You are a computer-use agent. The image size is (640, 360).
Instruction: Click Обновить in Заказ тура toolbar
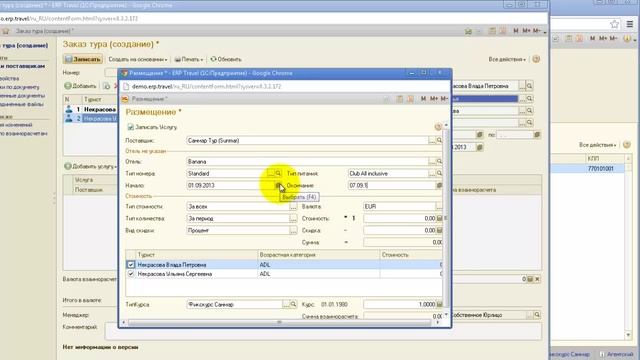point(226,59)
